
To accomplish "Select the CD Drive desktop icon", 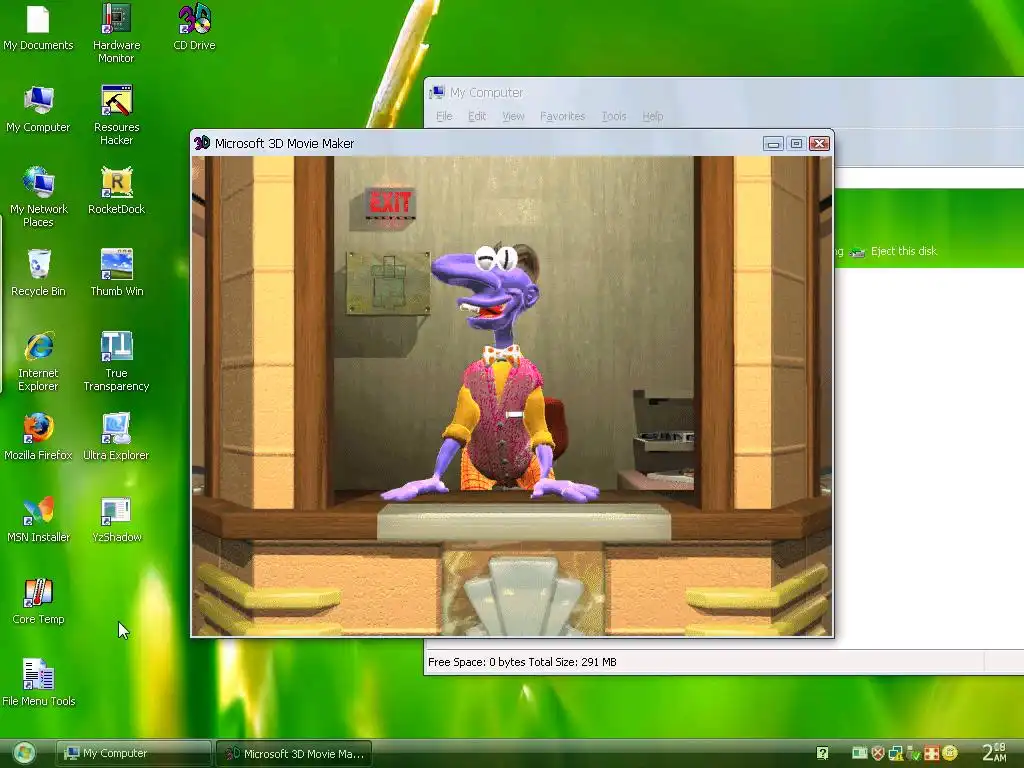I will [x=194, y=27].
